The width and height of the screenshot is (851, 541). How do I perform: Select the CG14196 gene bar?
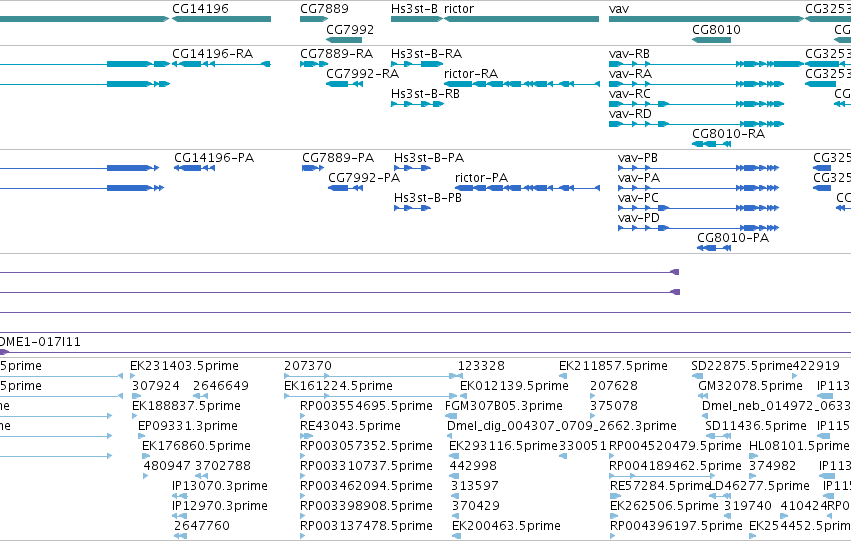point(221,19)
